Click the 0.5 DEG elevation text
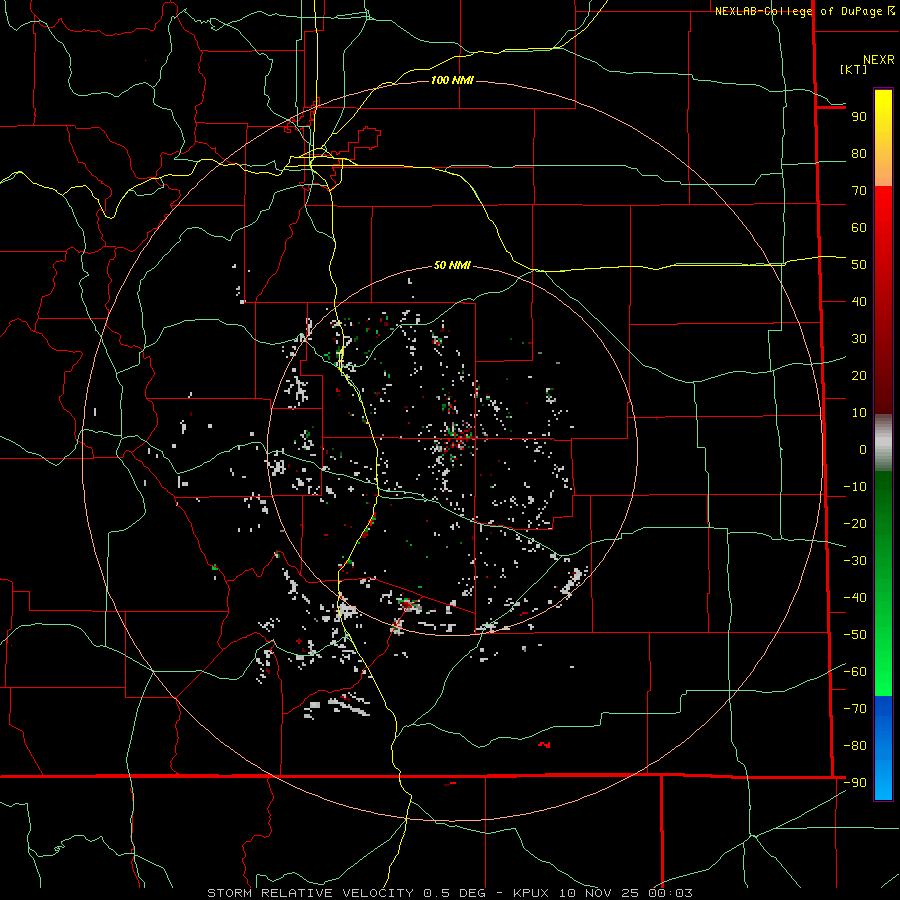The width and height of the screenshot is (900, 900). click(455, 893)
